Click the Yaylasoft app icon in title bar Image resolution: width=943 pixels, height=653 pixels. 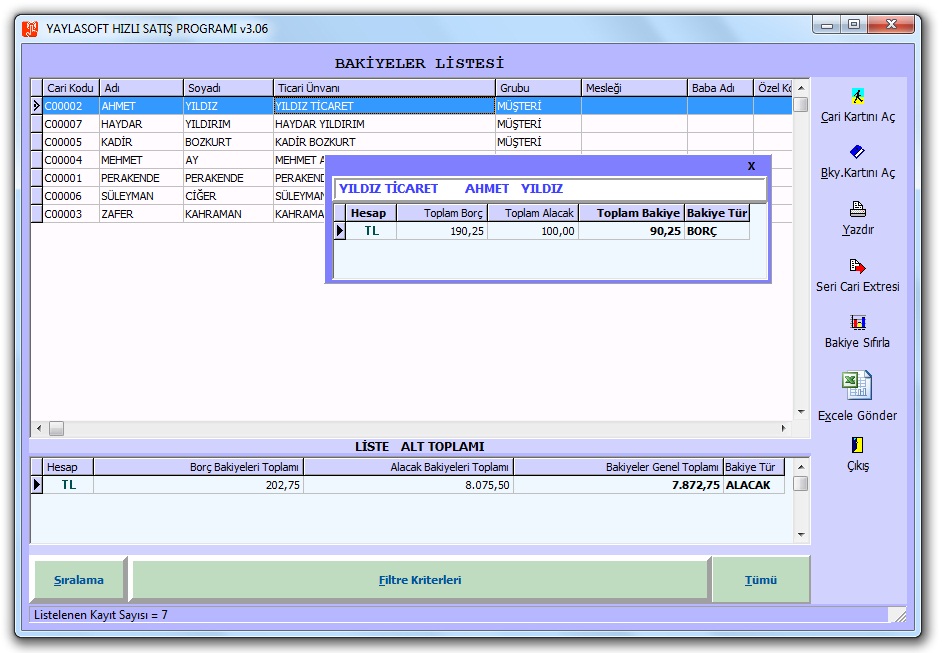click(x=30, y=28)
